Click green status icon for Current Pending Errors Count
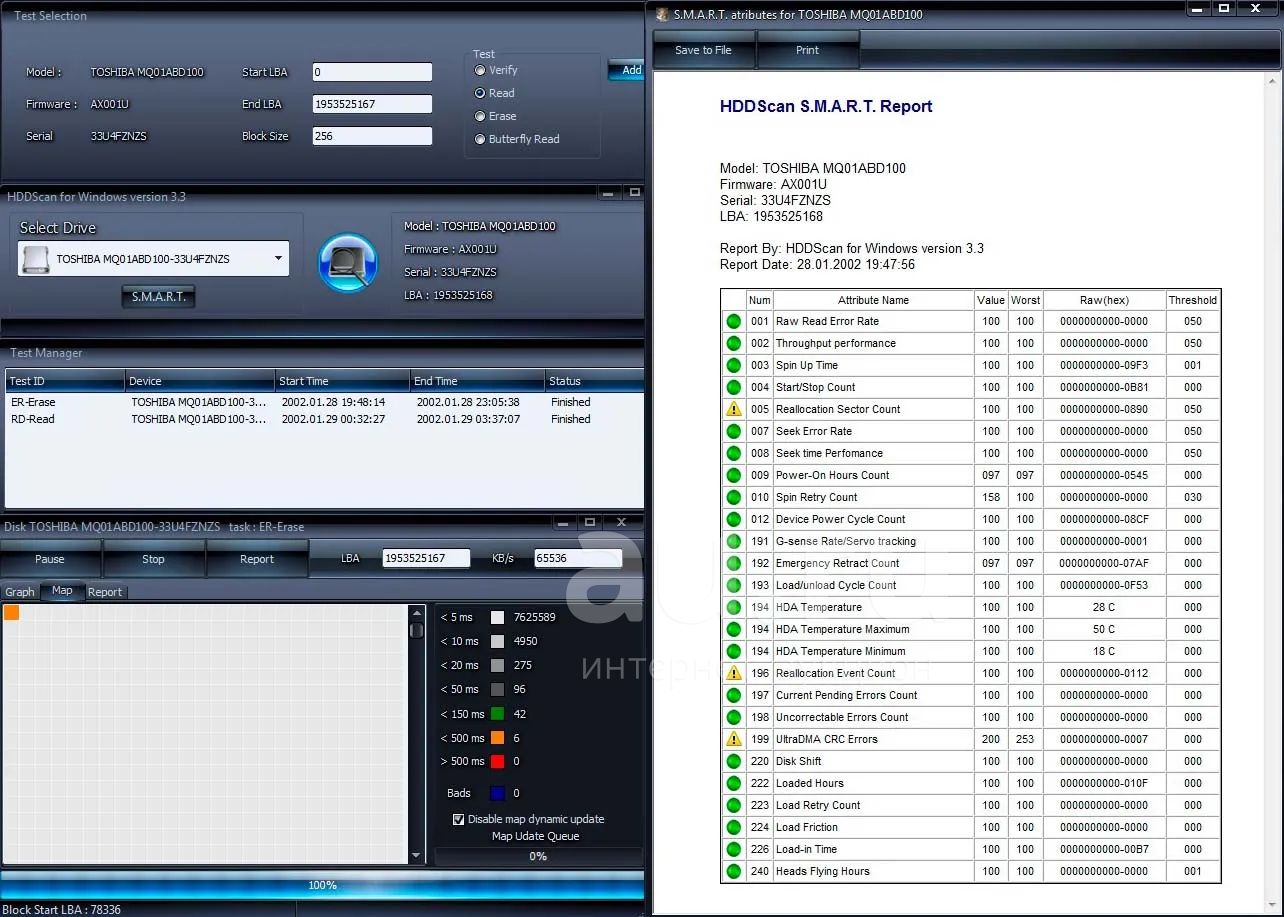This screenshot has width=1284, height=917. pos(734,695)
